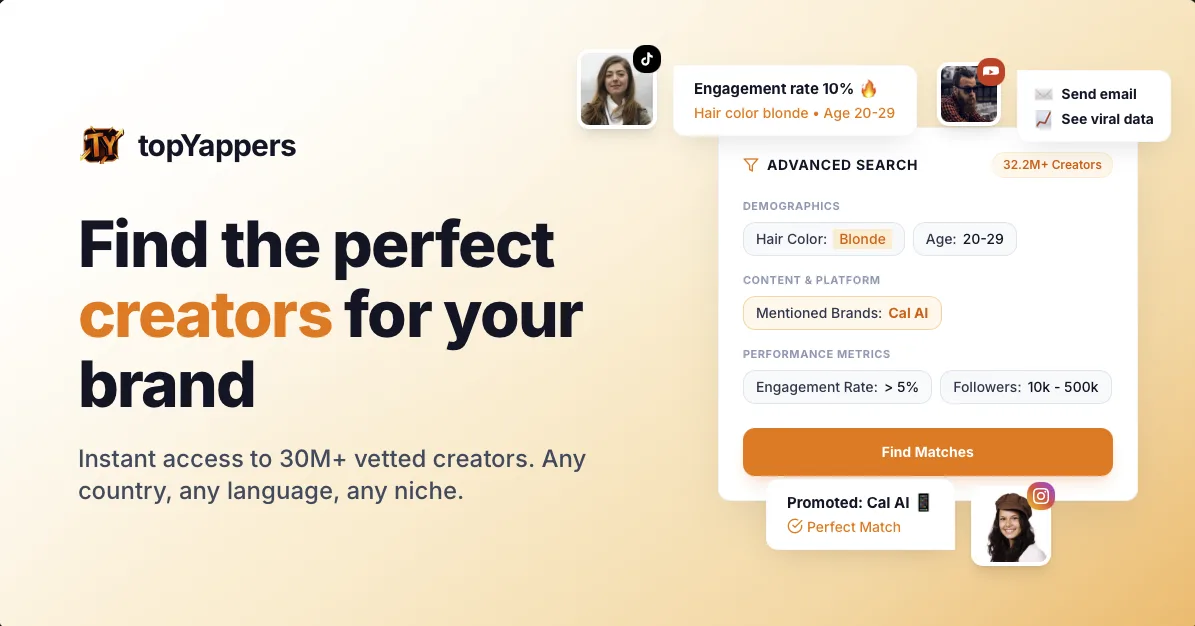Open the bearded YouTube creator thumbnail
This screenshot has width=1195, height=626.
pyautogui.click(x=969, y=93)
